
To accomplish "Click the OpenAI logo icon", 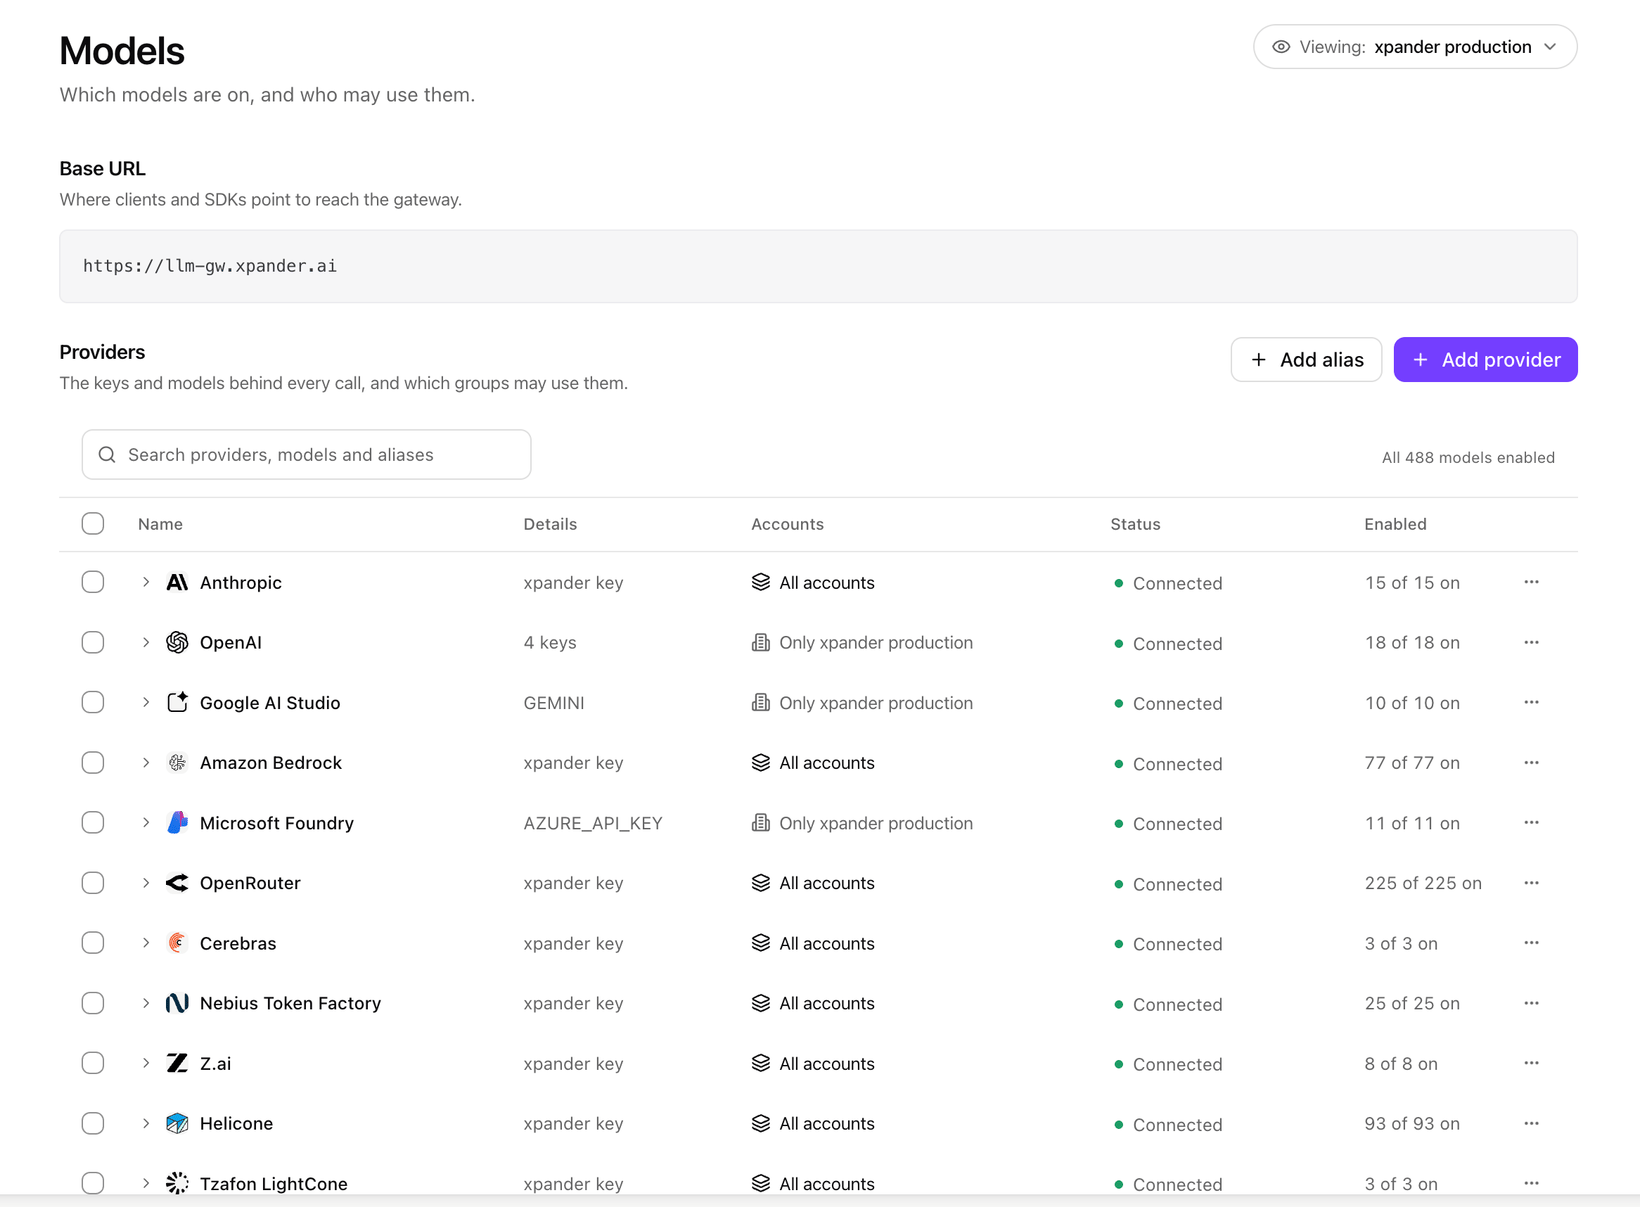I will pos(177,642).
